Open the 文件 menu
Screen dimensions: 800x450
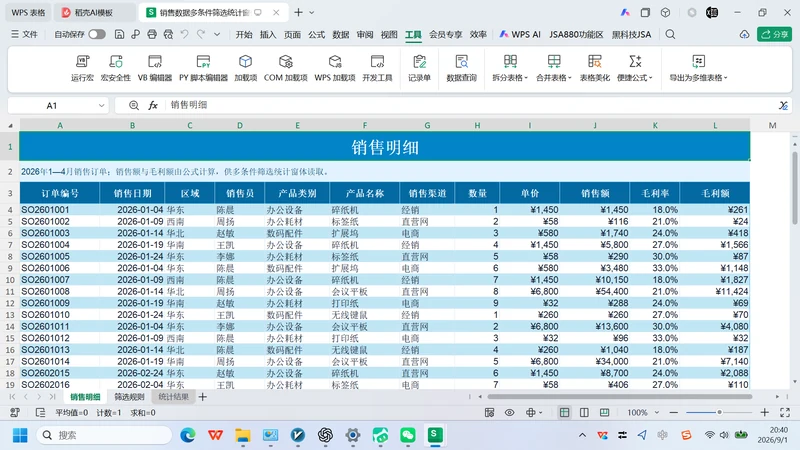tap(24, 34)
